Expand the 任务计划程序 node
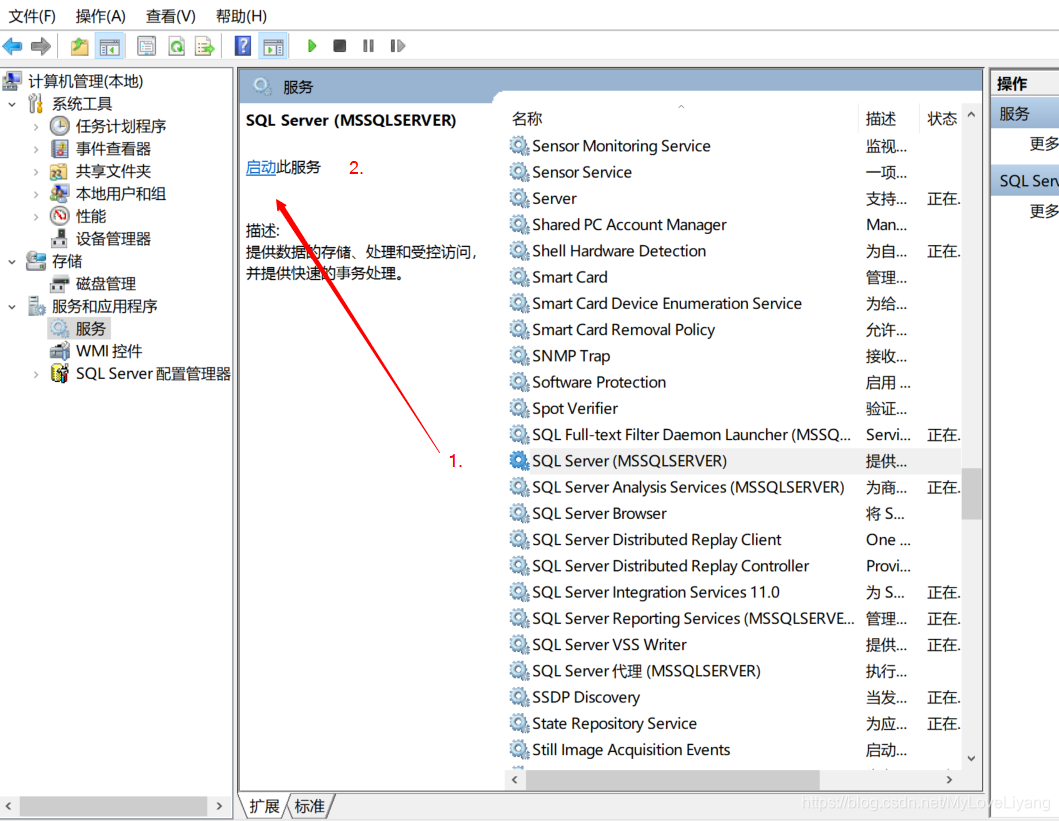This screenshot has height=821, width=1059. coord(36,126)
